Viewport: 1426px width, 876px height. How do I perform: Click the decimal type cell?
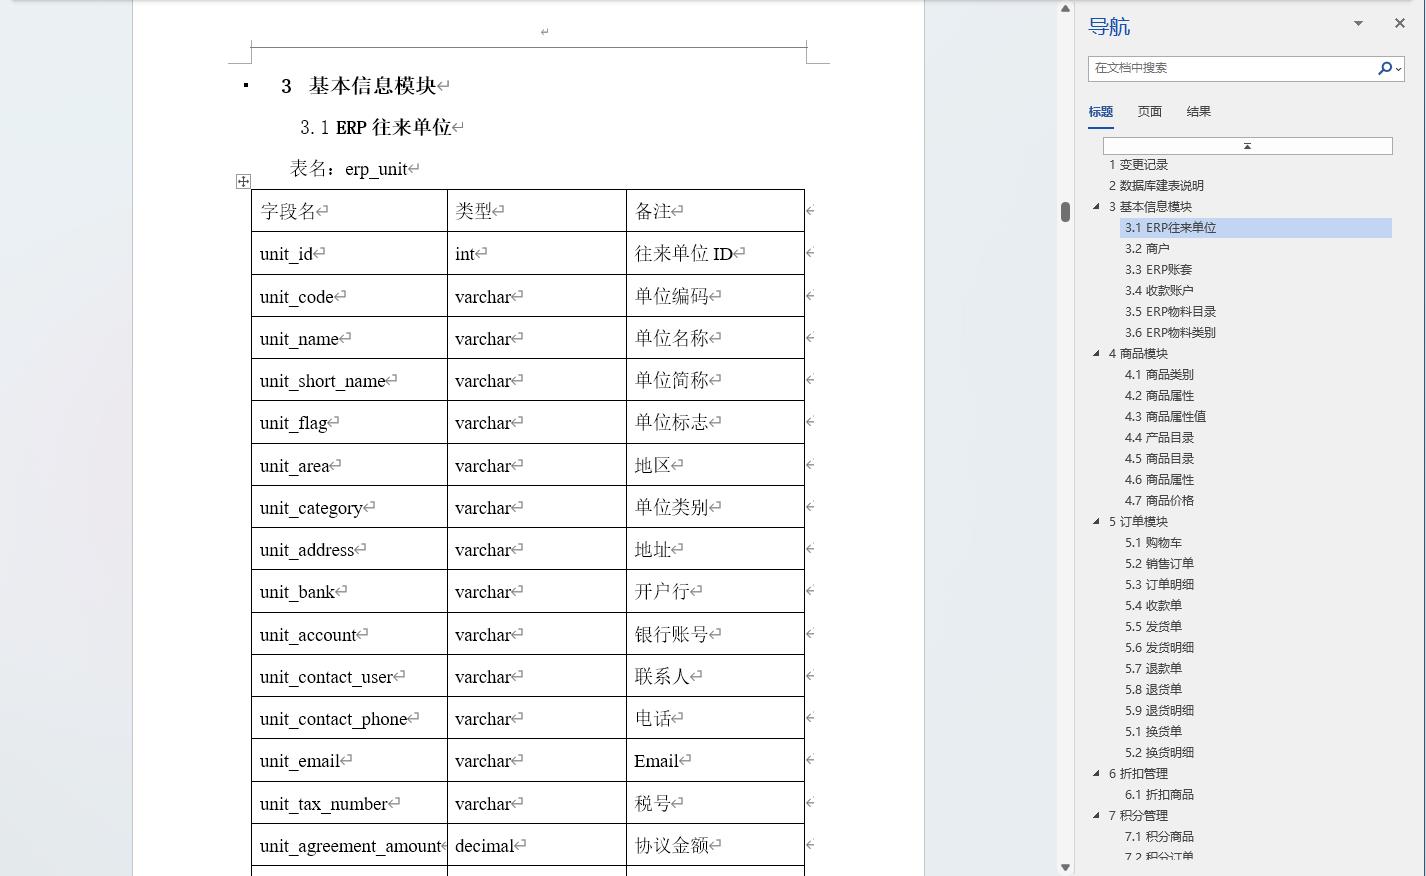537,845
